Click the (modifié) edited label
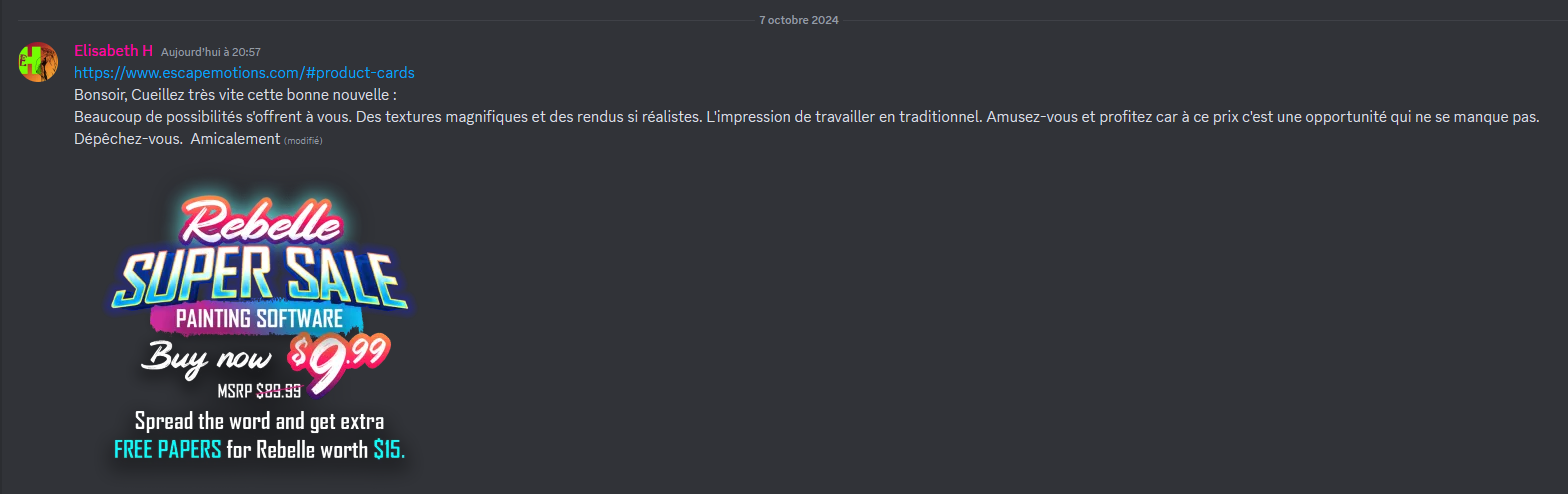Image resolution: width=1568 pixels, height=494 pixels. [x=303, y=141]
